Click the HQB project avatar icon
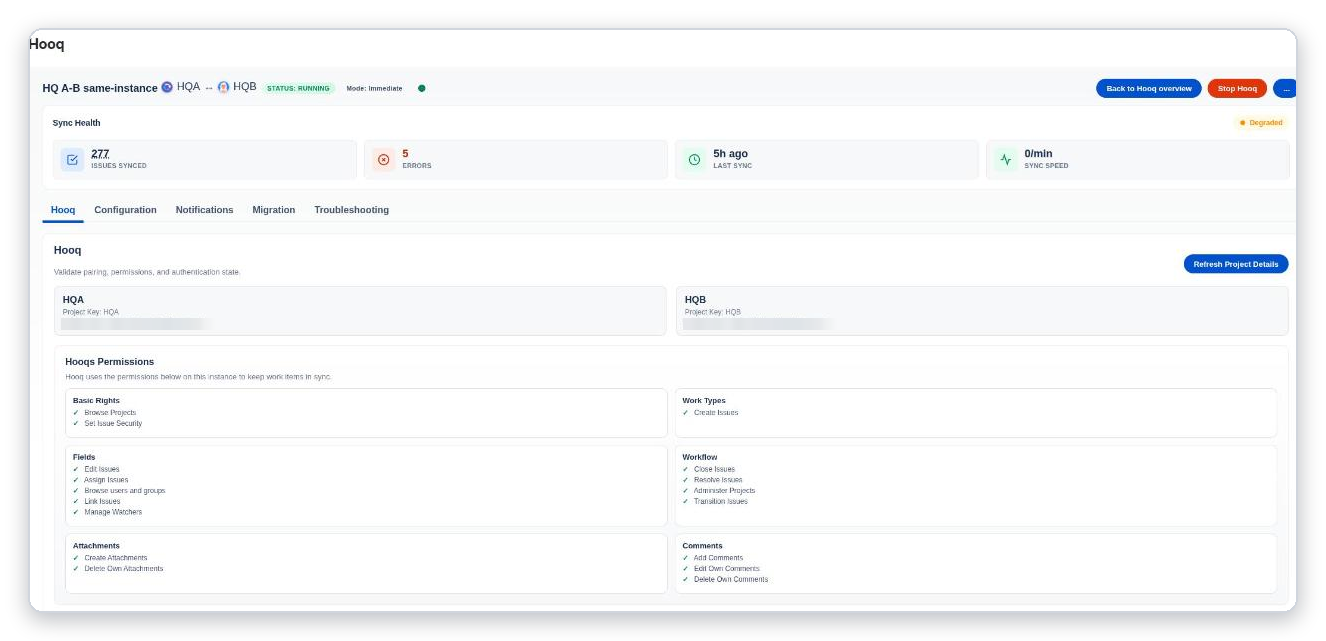Screen dimensions: 1326x641 [223, 87]
